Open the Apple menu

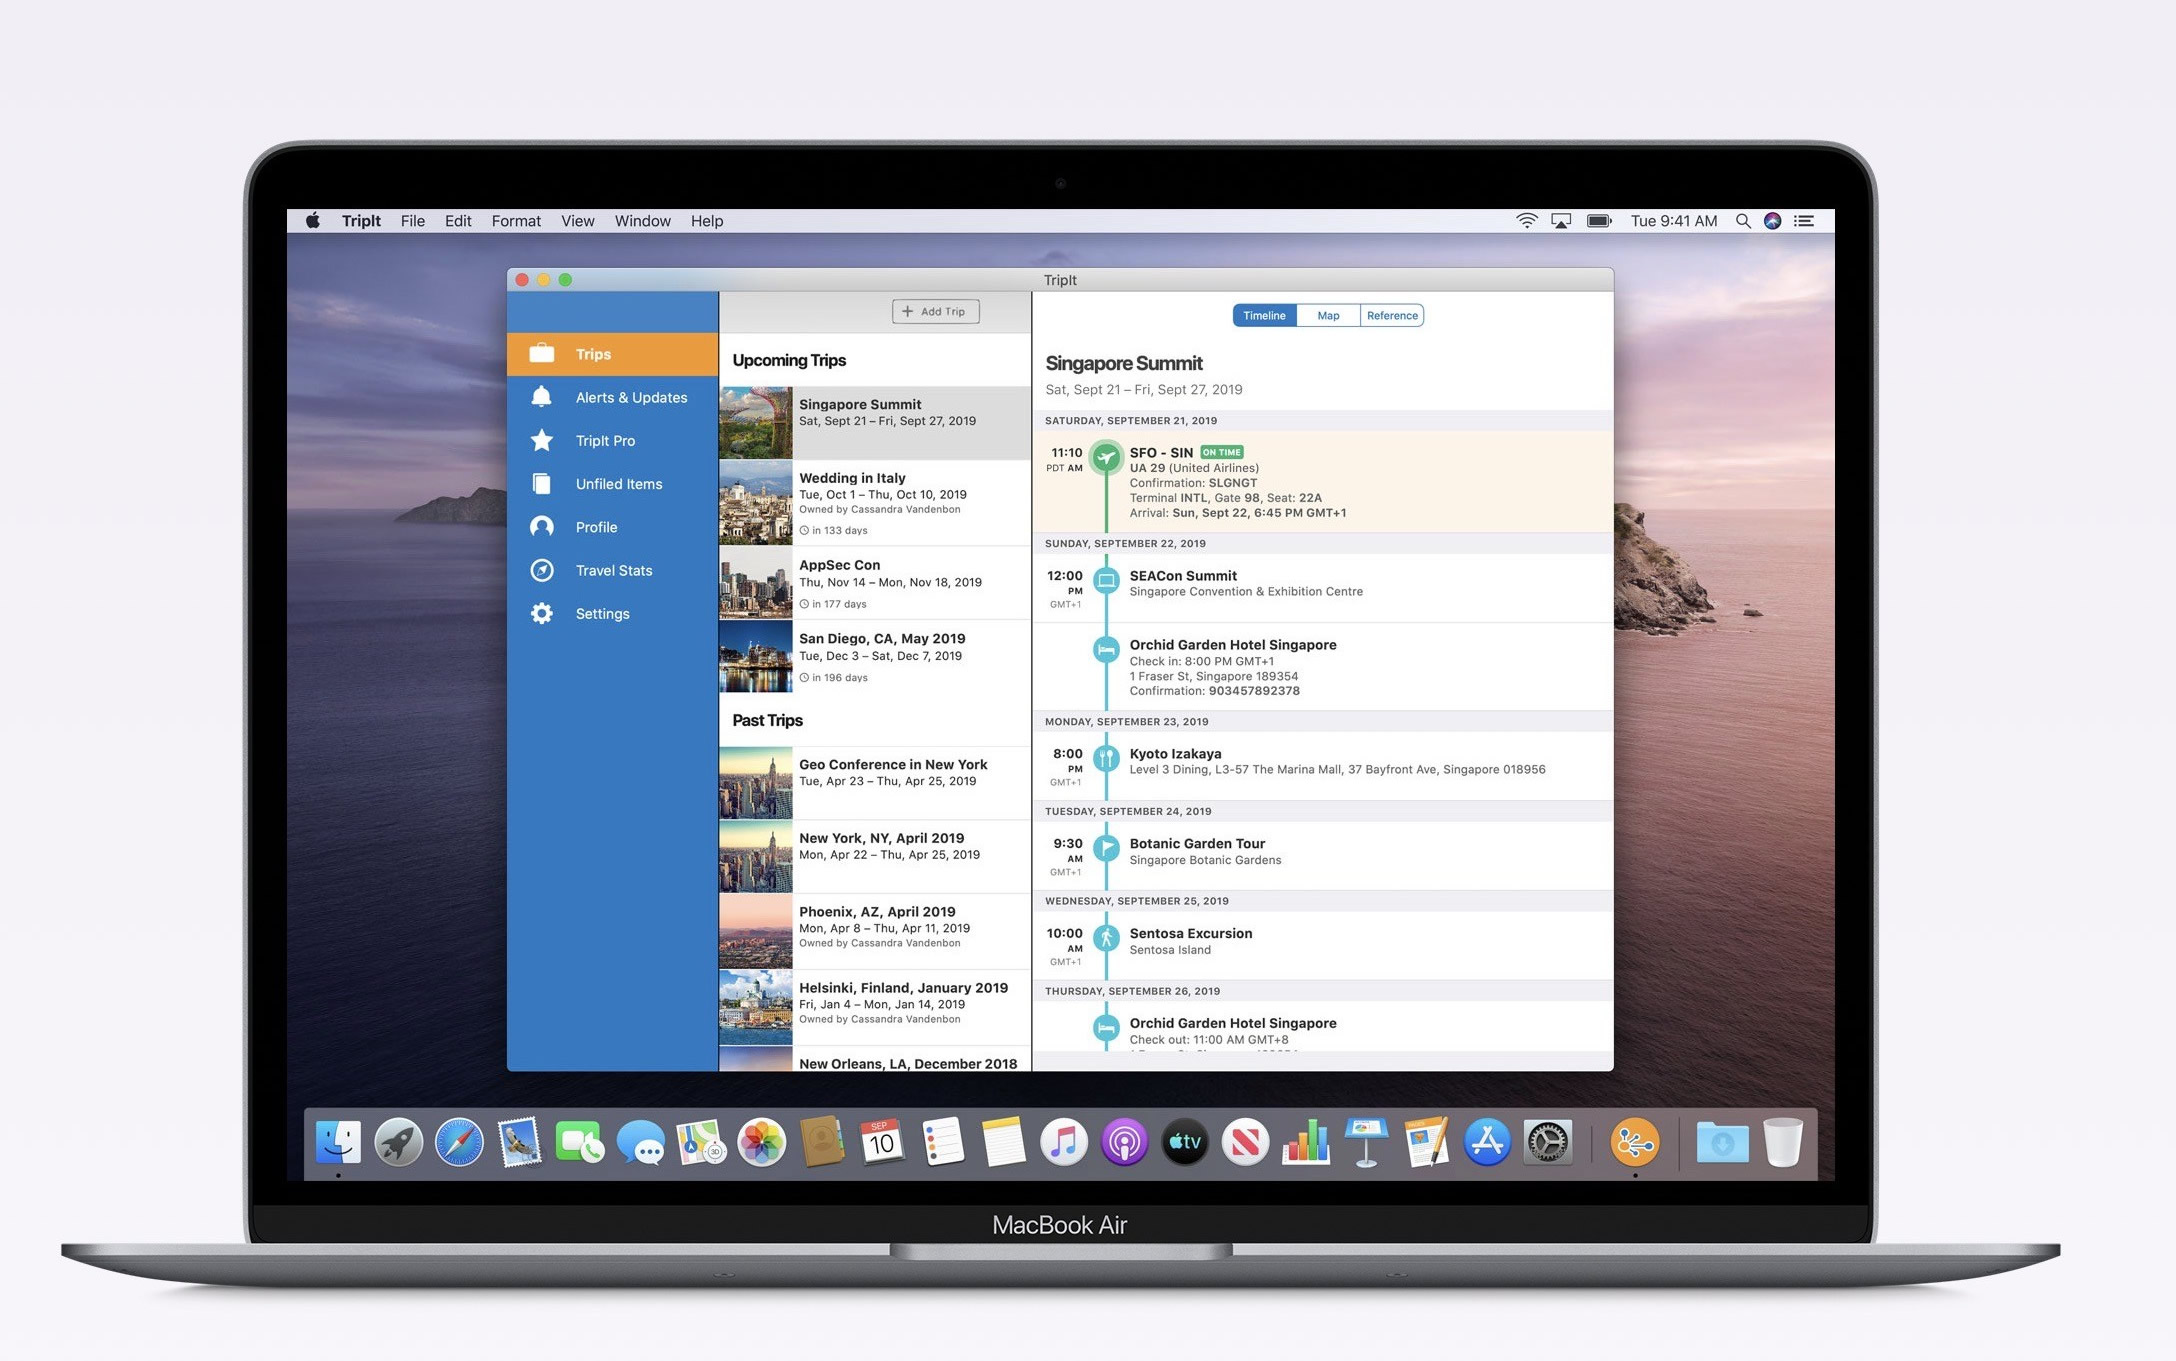[313, 221]
